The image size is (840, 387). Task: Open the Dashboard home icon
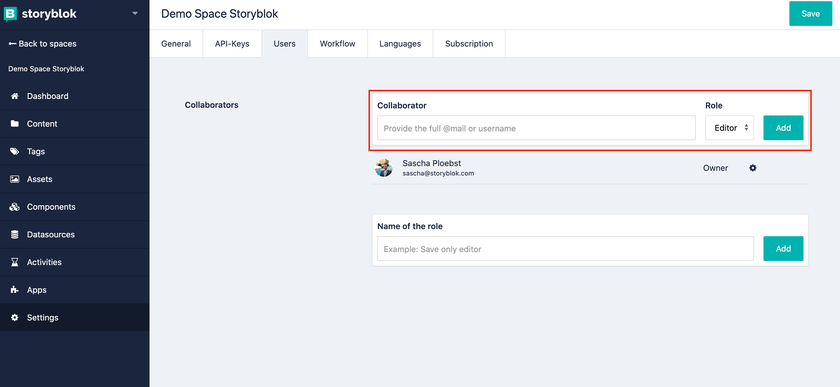14,96
